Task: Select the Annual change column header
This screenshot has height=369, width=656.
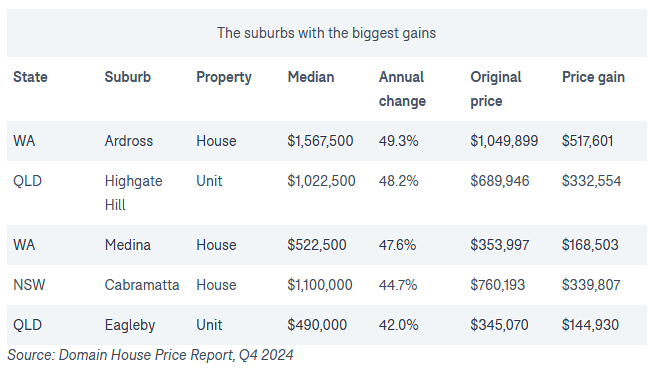Action: point(402,89)
